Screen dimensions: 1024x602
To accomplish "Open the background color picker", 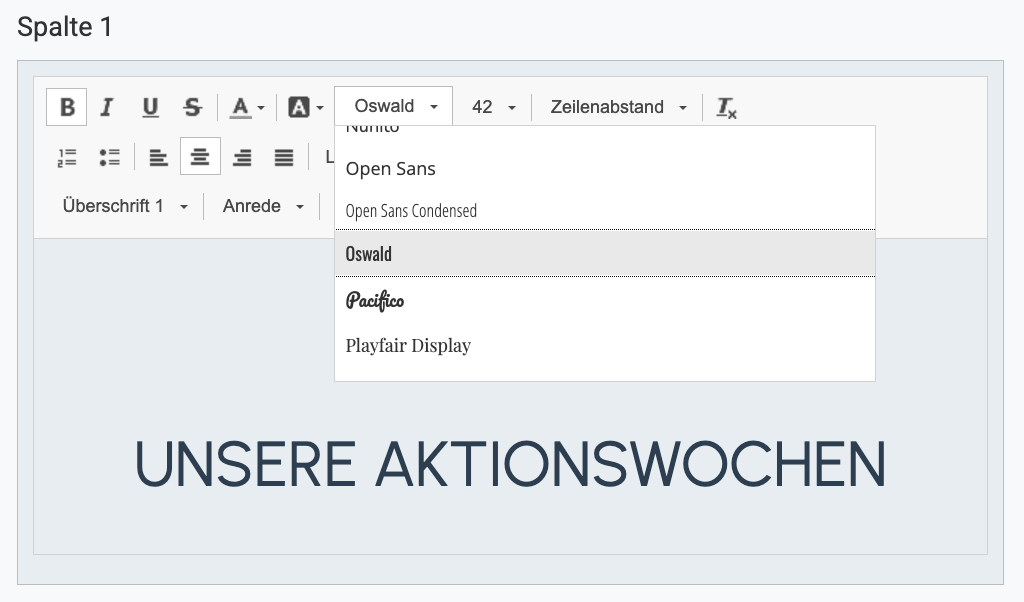I will tap(305, 107).
